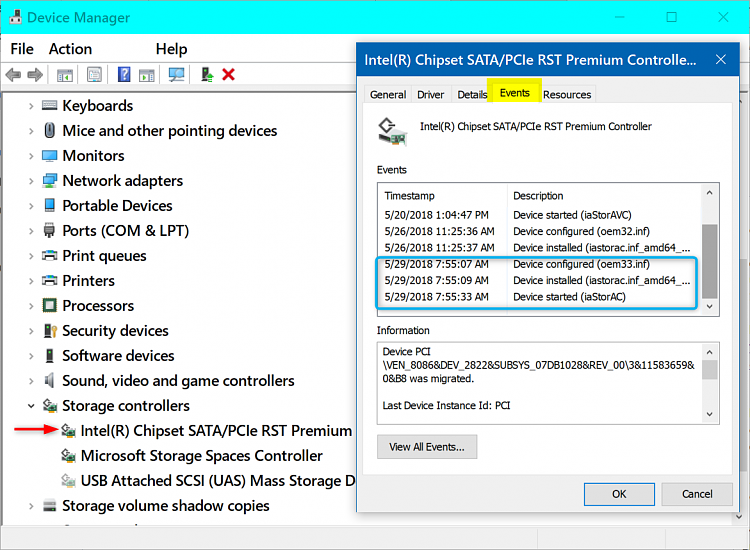Click Events list scrollbar down arrow
This screenshot has height=550, width=750.
[x=709, y=307]
